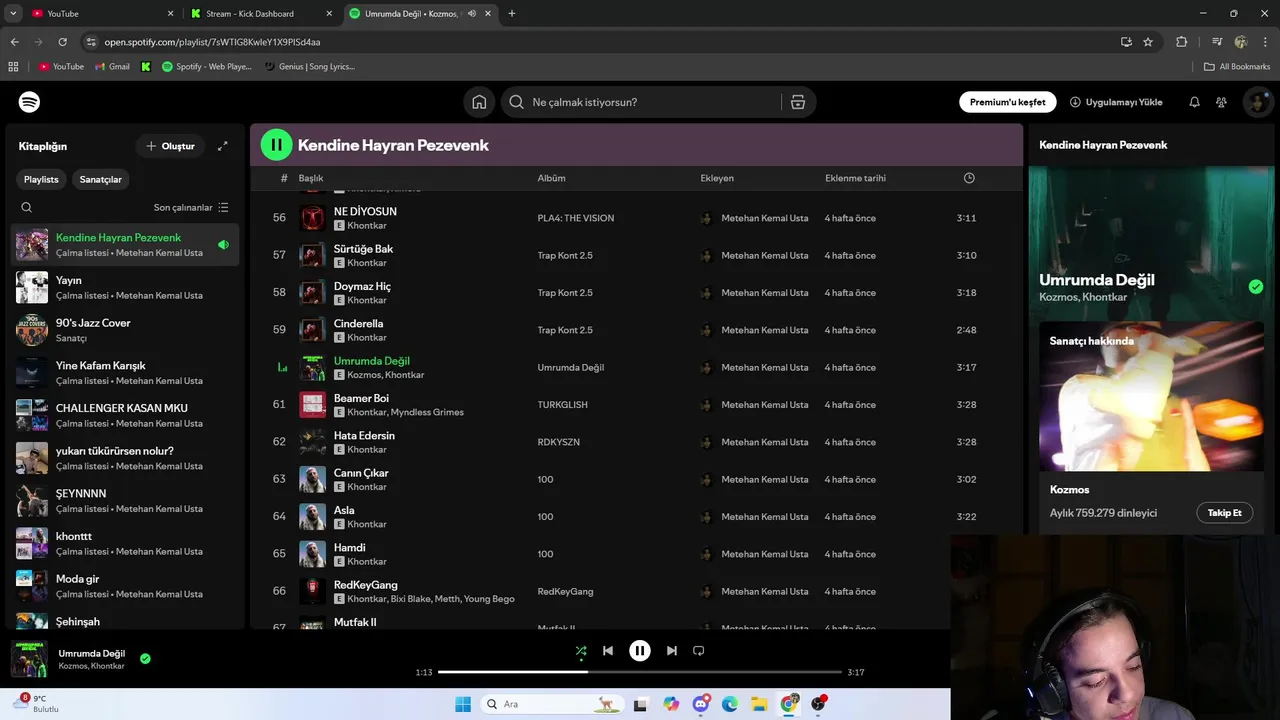Click 'Premium'u keşfet' button

pyautogui.click(x=1008, y=102)
